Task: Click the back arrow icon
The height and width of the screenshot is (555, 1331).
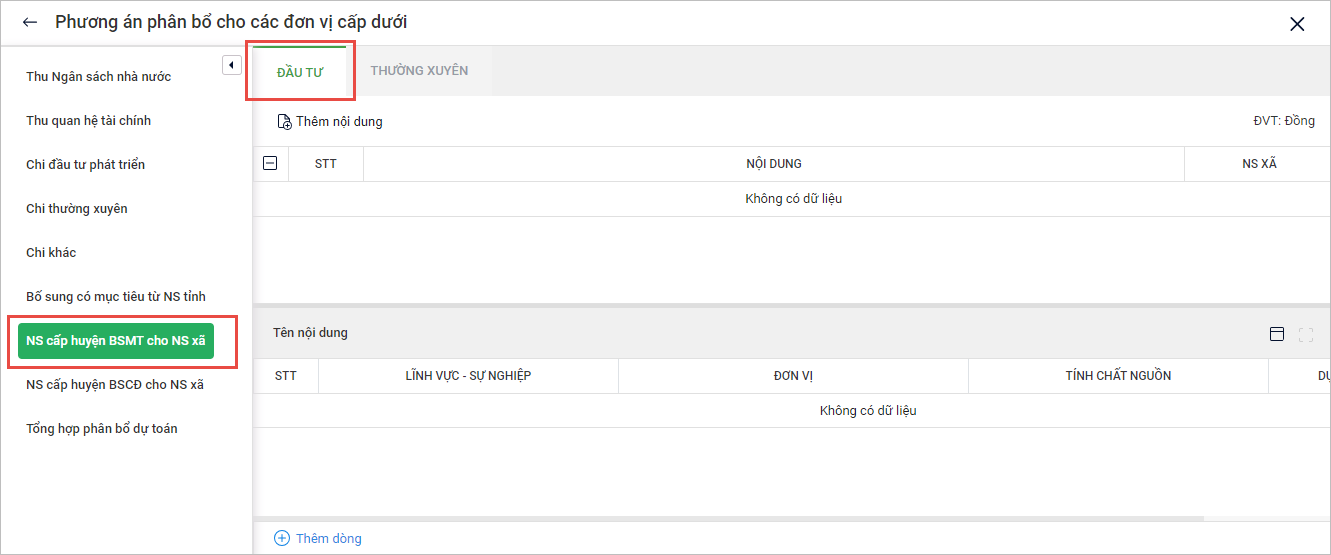Action: [30, 22]
